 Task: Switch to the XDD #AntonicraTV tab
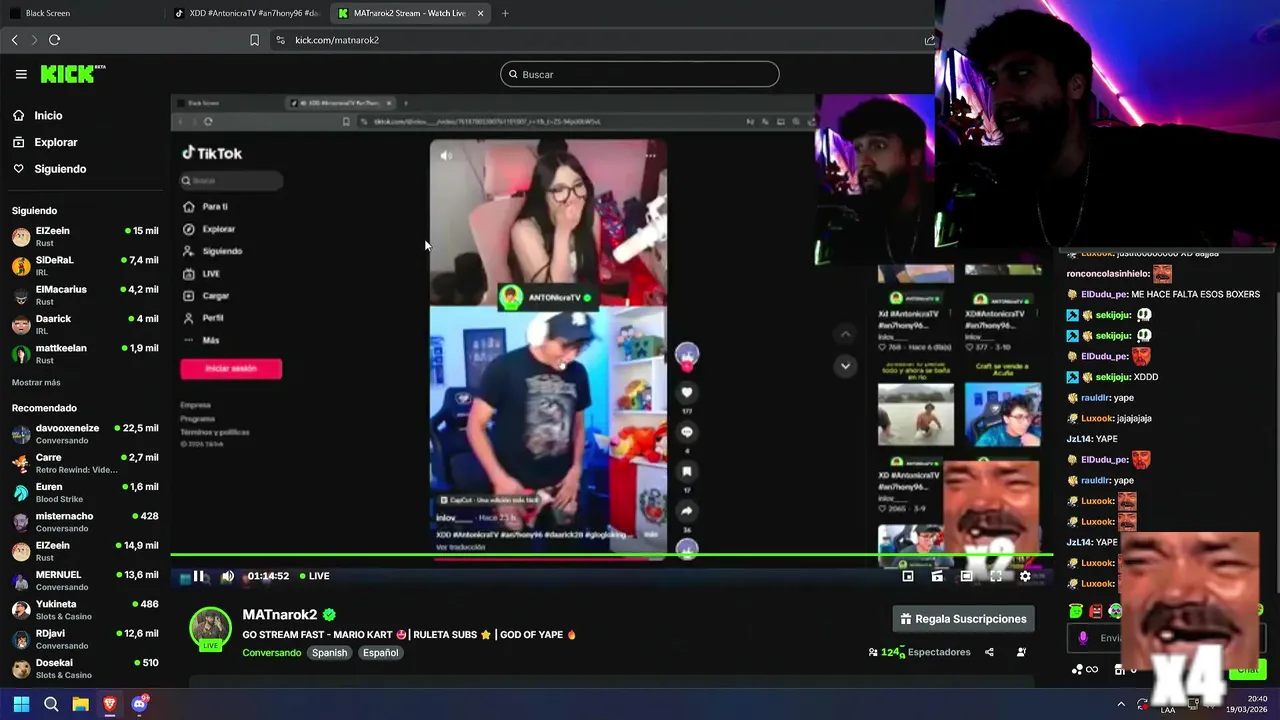point(245,13)
